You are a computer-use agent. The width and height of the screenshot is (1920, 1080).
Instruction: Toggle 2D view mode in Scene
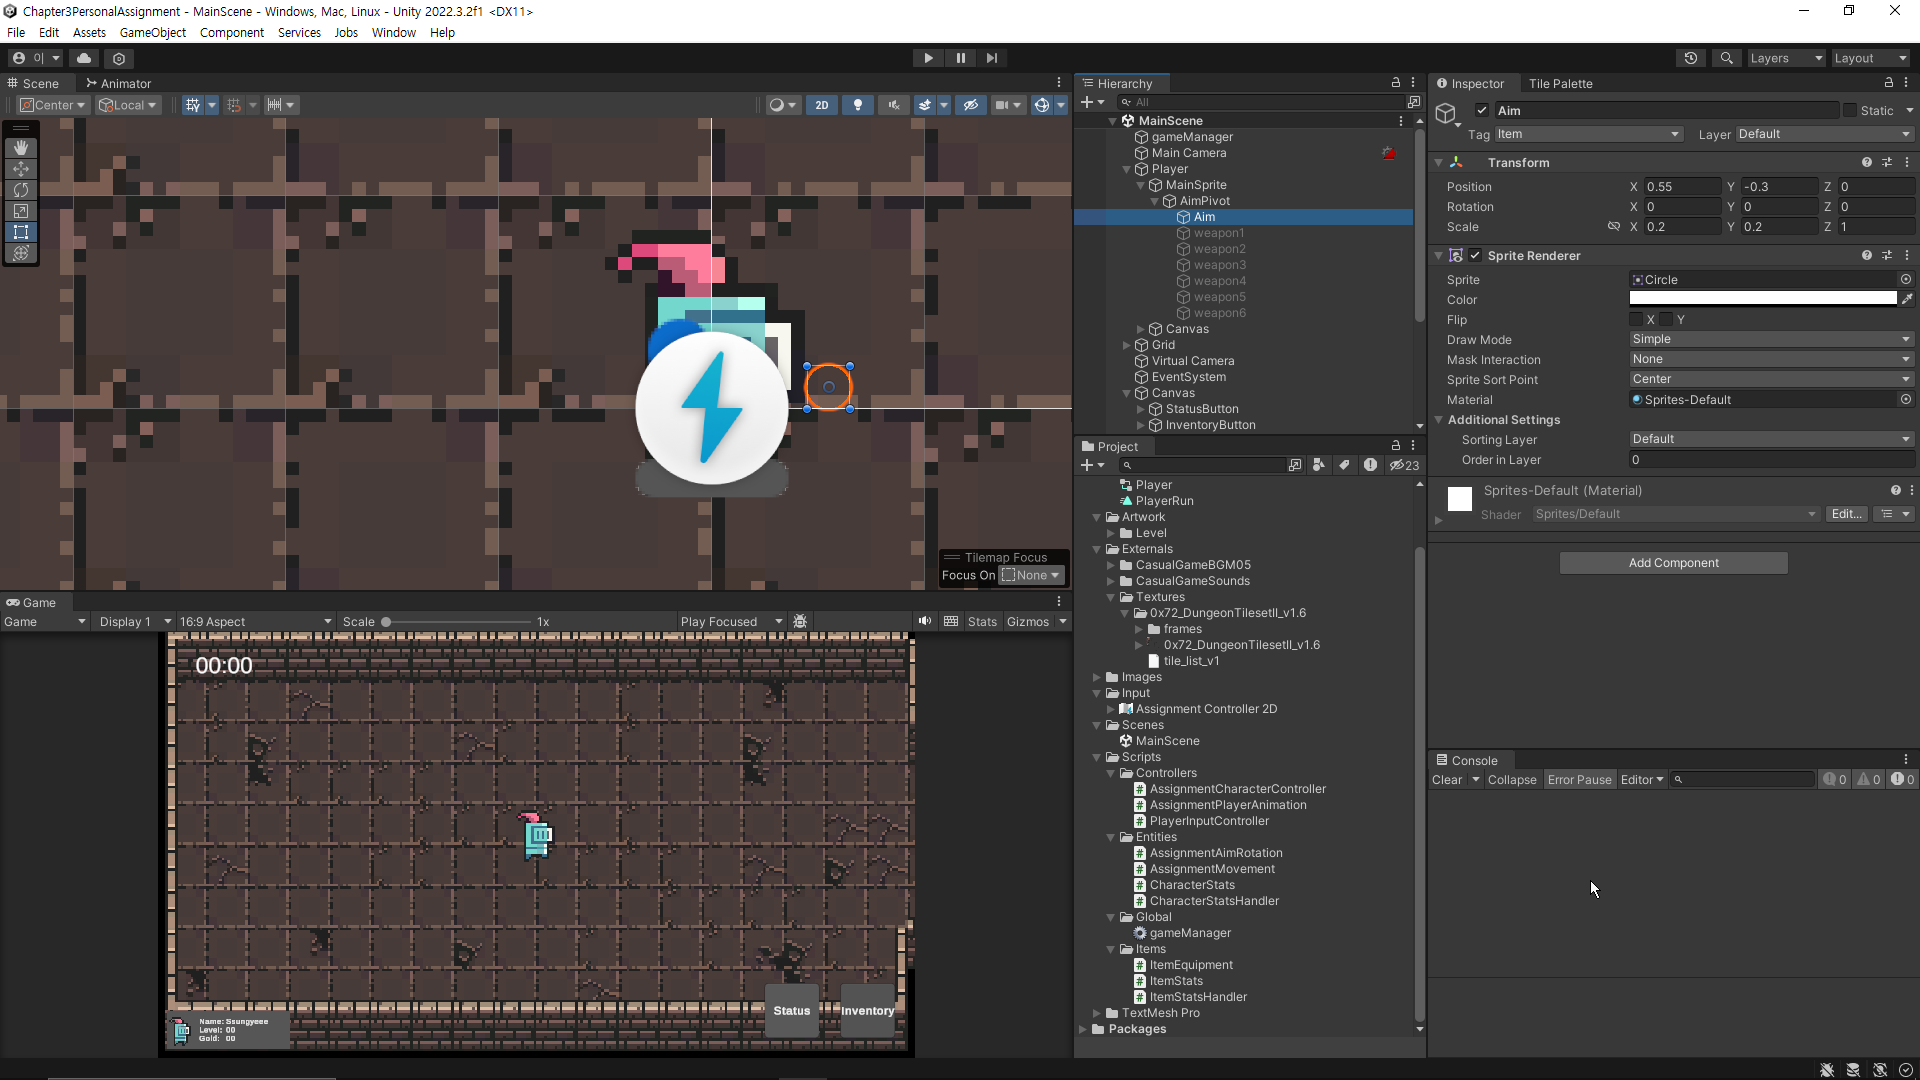[x=821, y=105]
